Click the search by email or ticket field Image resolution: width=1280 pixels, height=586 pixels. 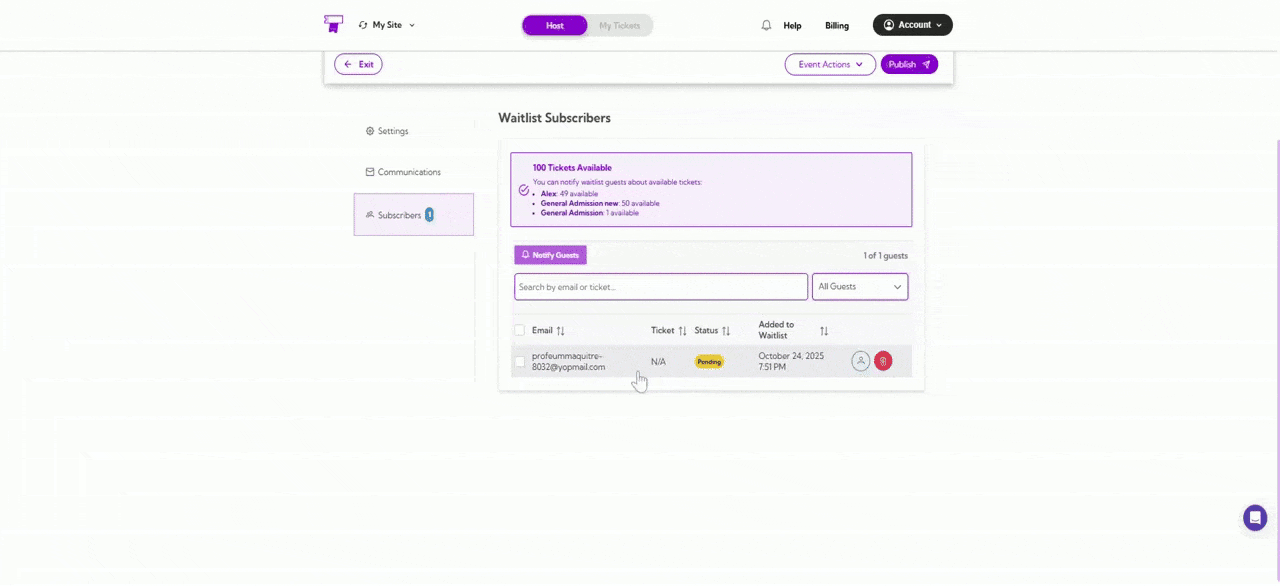(660, 287)
